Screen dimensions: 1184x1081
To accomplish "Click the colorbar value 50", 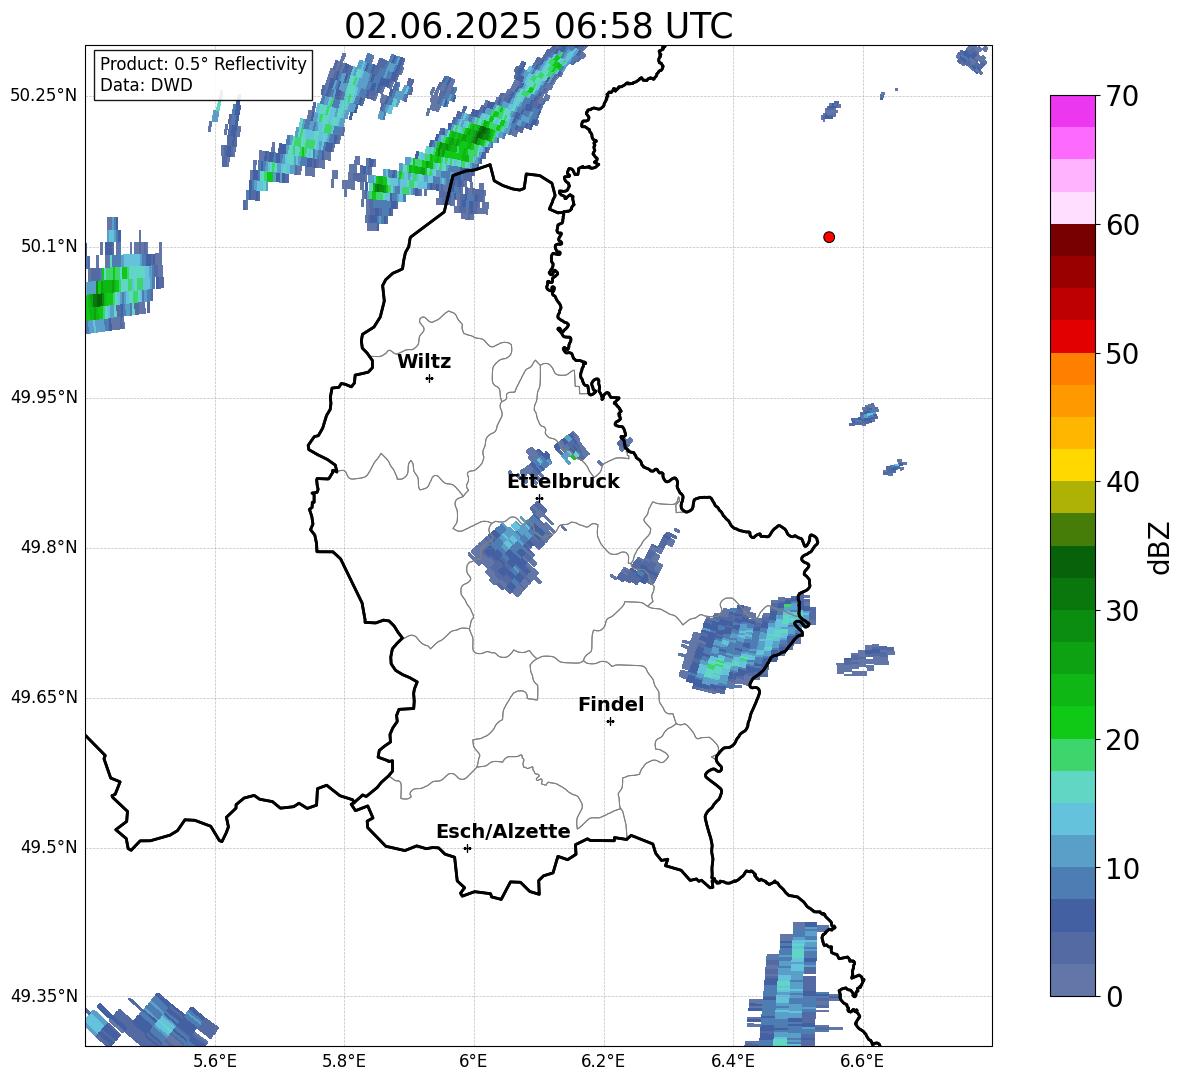I will point(1122,353).
